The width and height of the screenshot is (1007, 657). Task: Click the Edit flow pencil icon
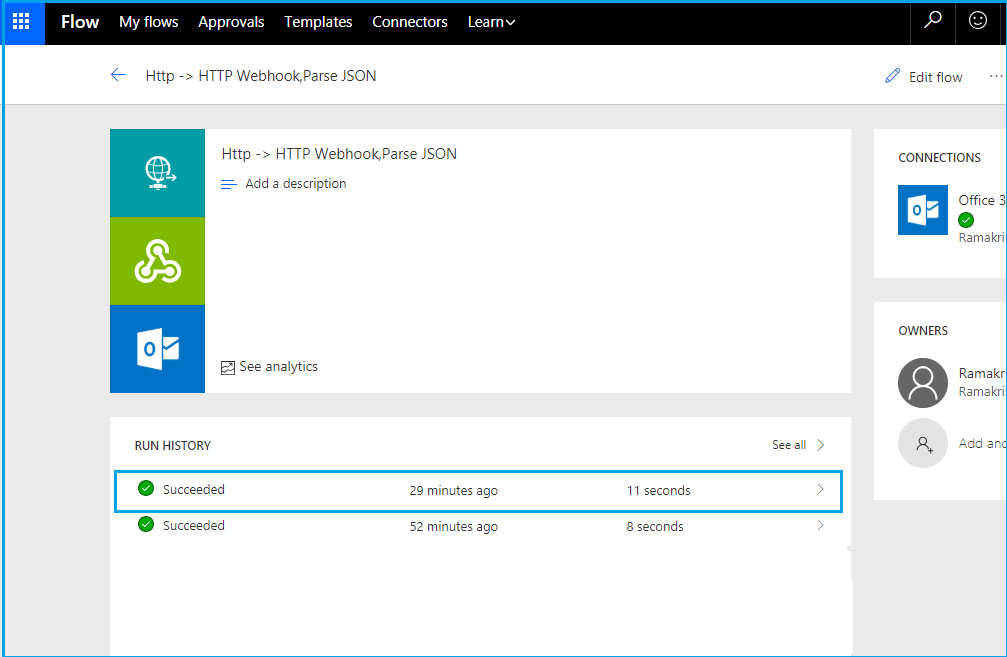(x=892, y=76)
